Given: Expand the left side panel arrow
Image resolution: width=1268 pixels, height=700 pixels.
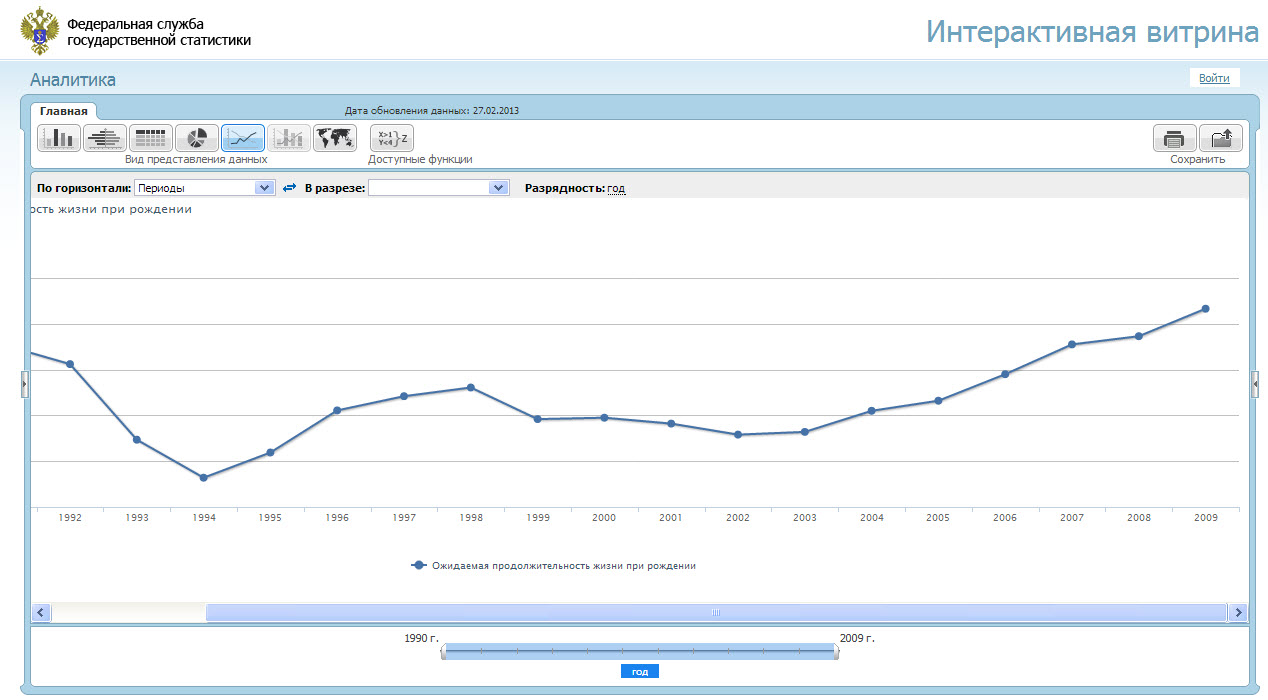Looking at the screenshot, I should [x=25, y=384].
